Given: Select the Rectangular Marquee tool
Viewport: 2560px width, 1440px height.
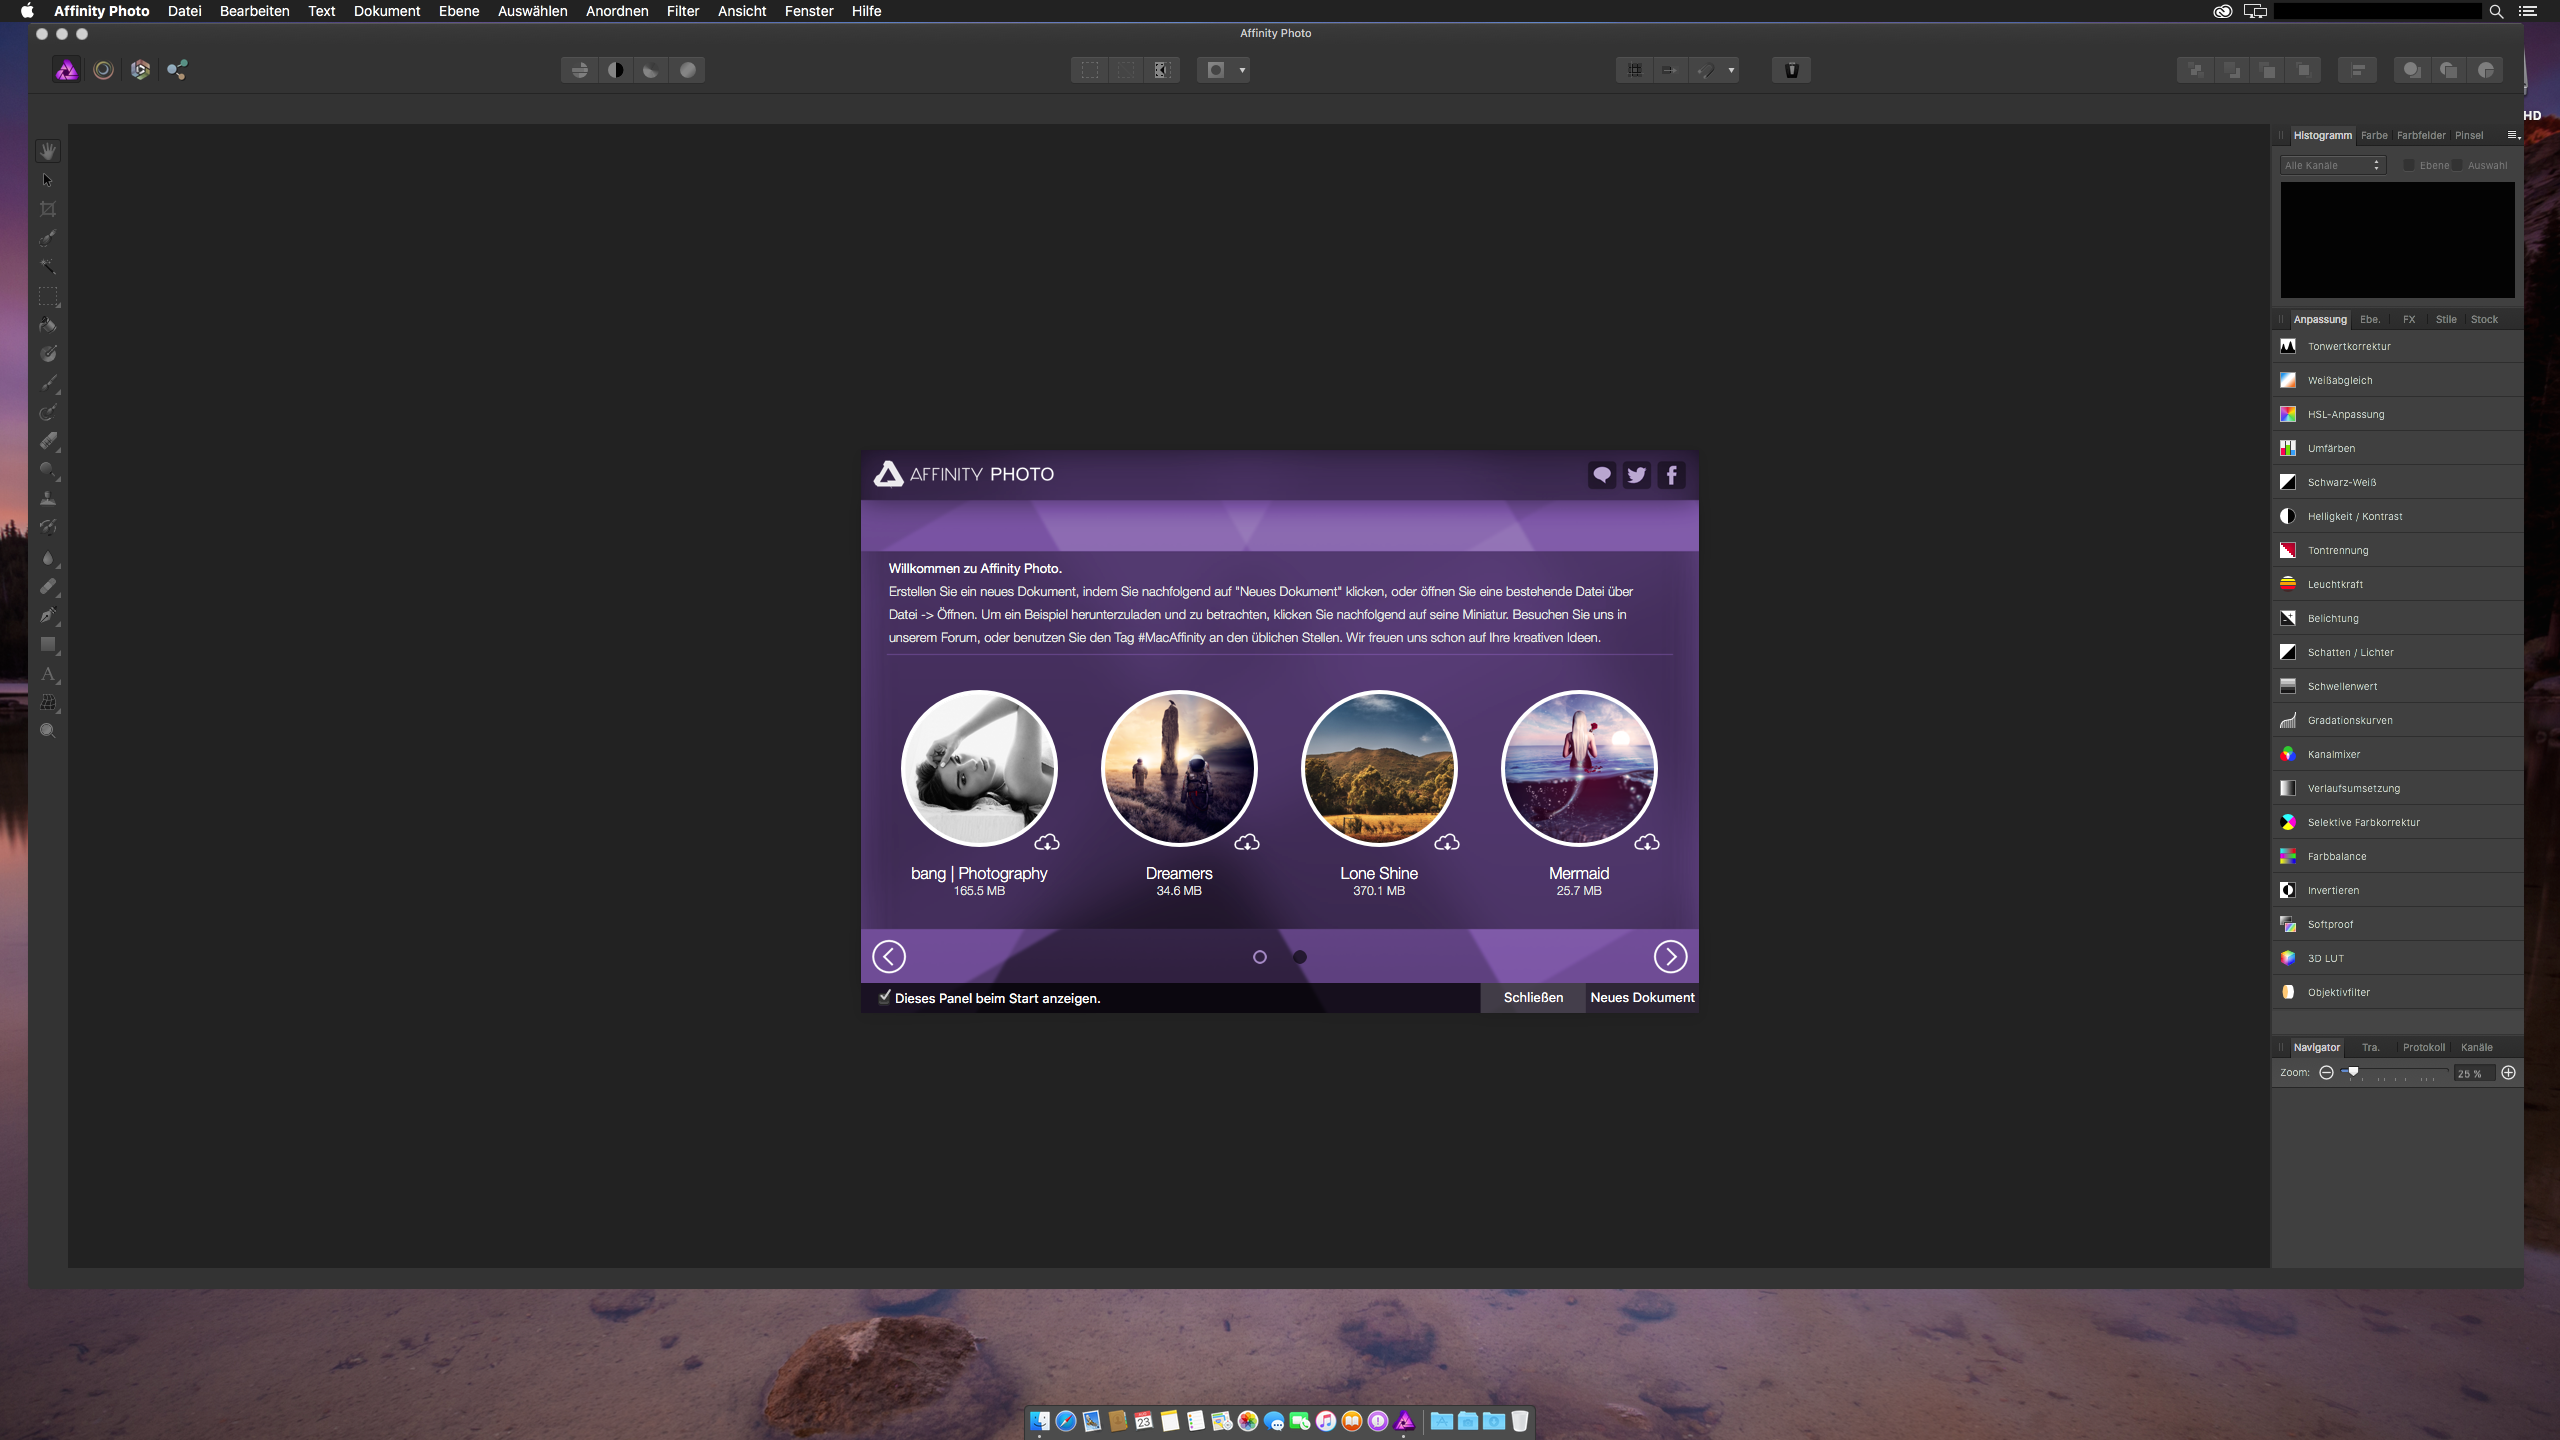Looking at the screenshot, I should point(48,296).
